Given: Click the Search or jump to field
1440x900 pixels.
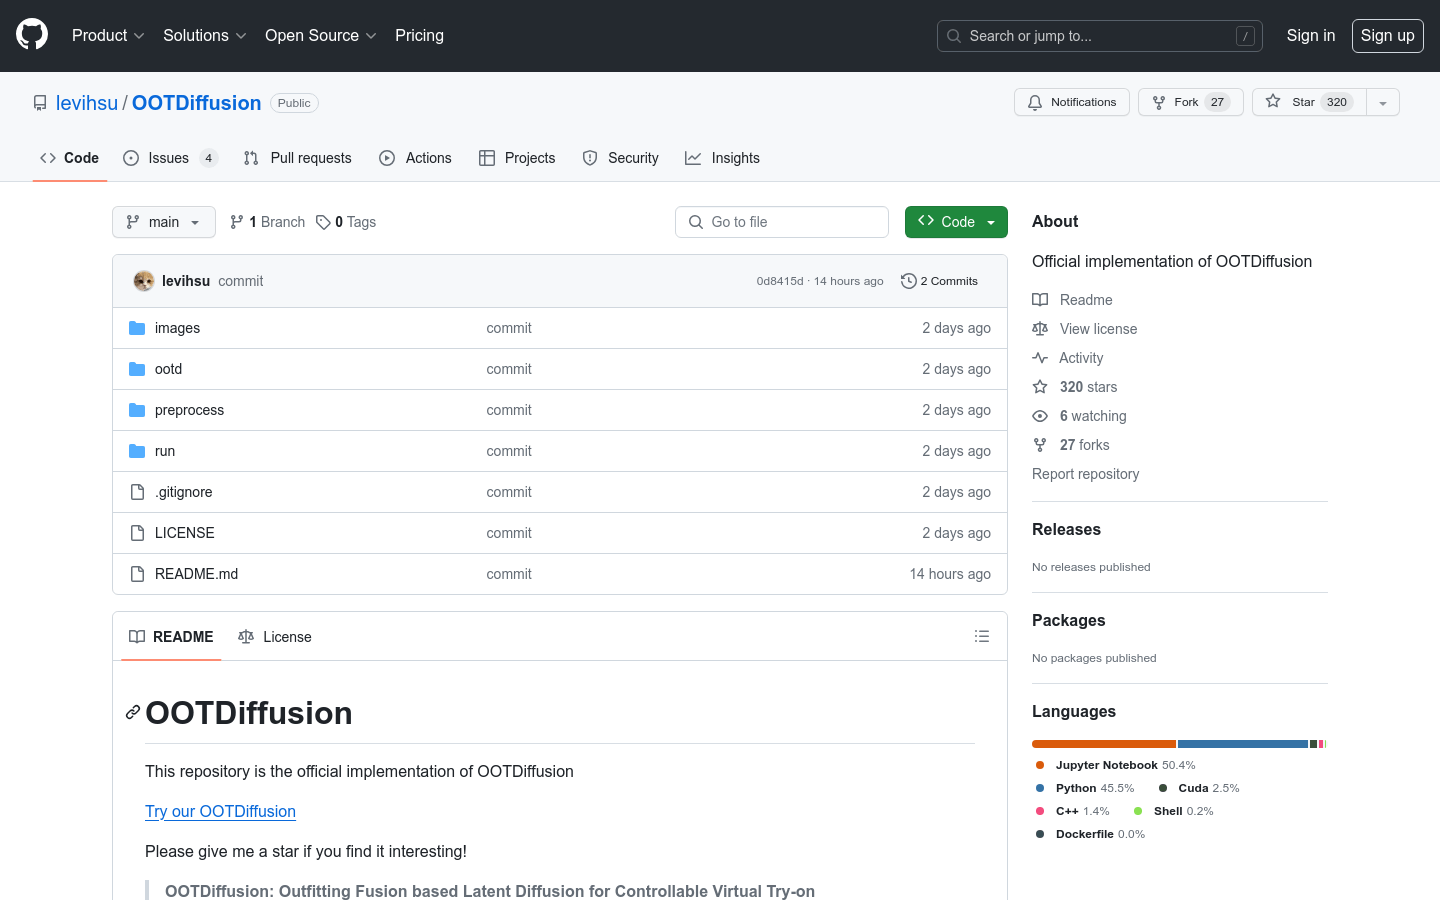Looking at the screenshot, I should click(1100, 36).
